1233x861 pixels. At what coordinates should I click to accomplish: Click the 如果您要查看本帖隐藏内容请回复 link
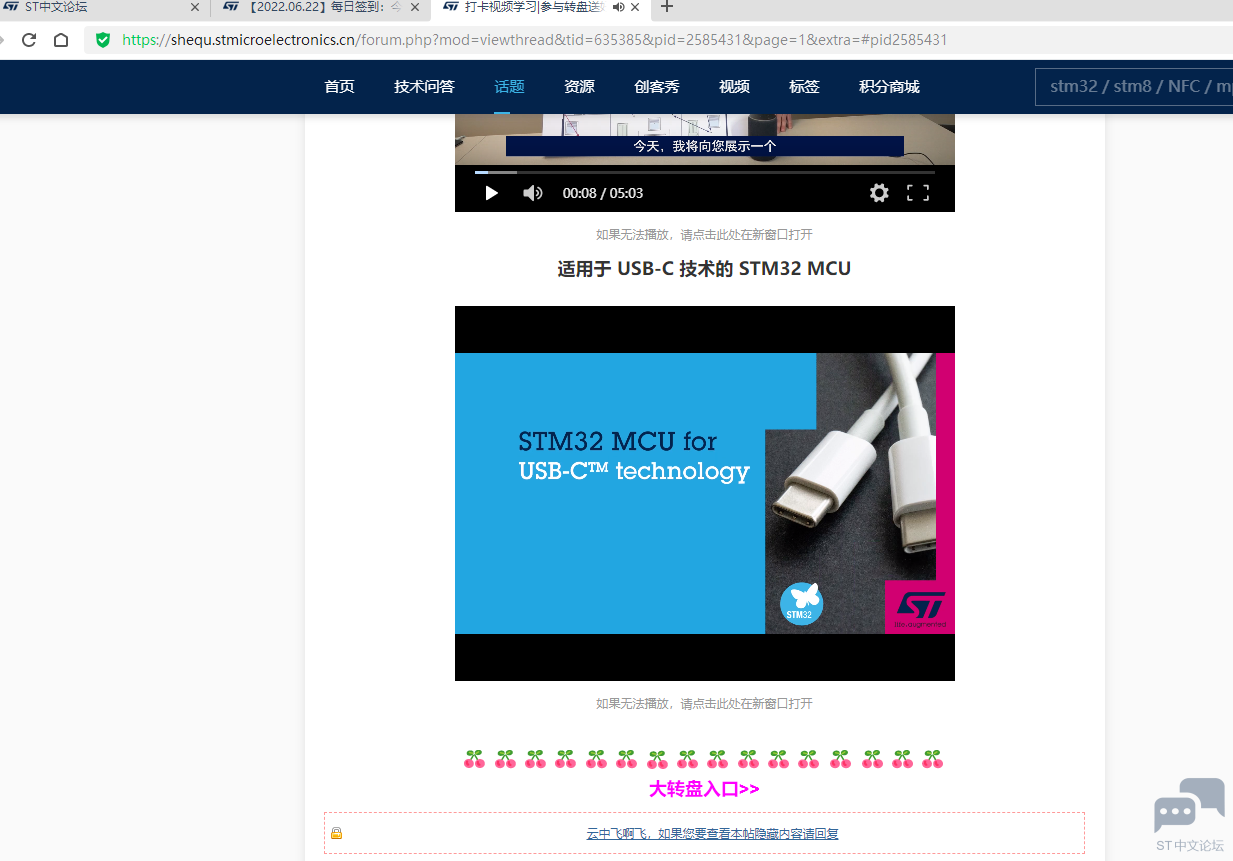pos(712,833)
